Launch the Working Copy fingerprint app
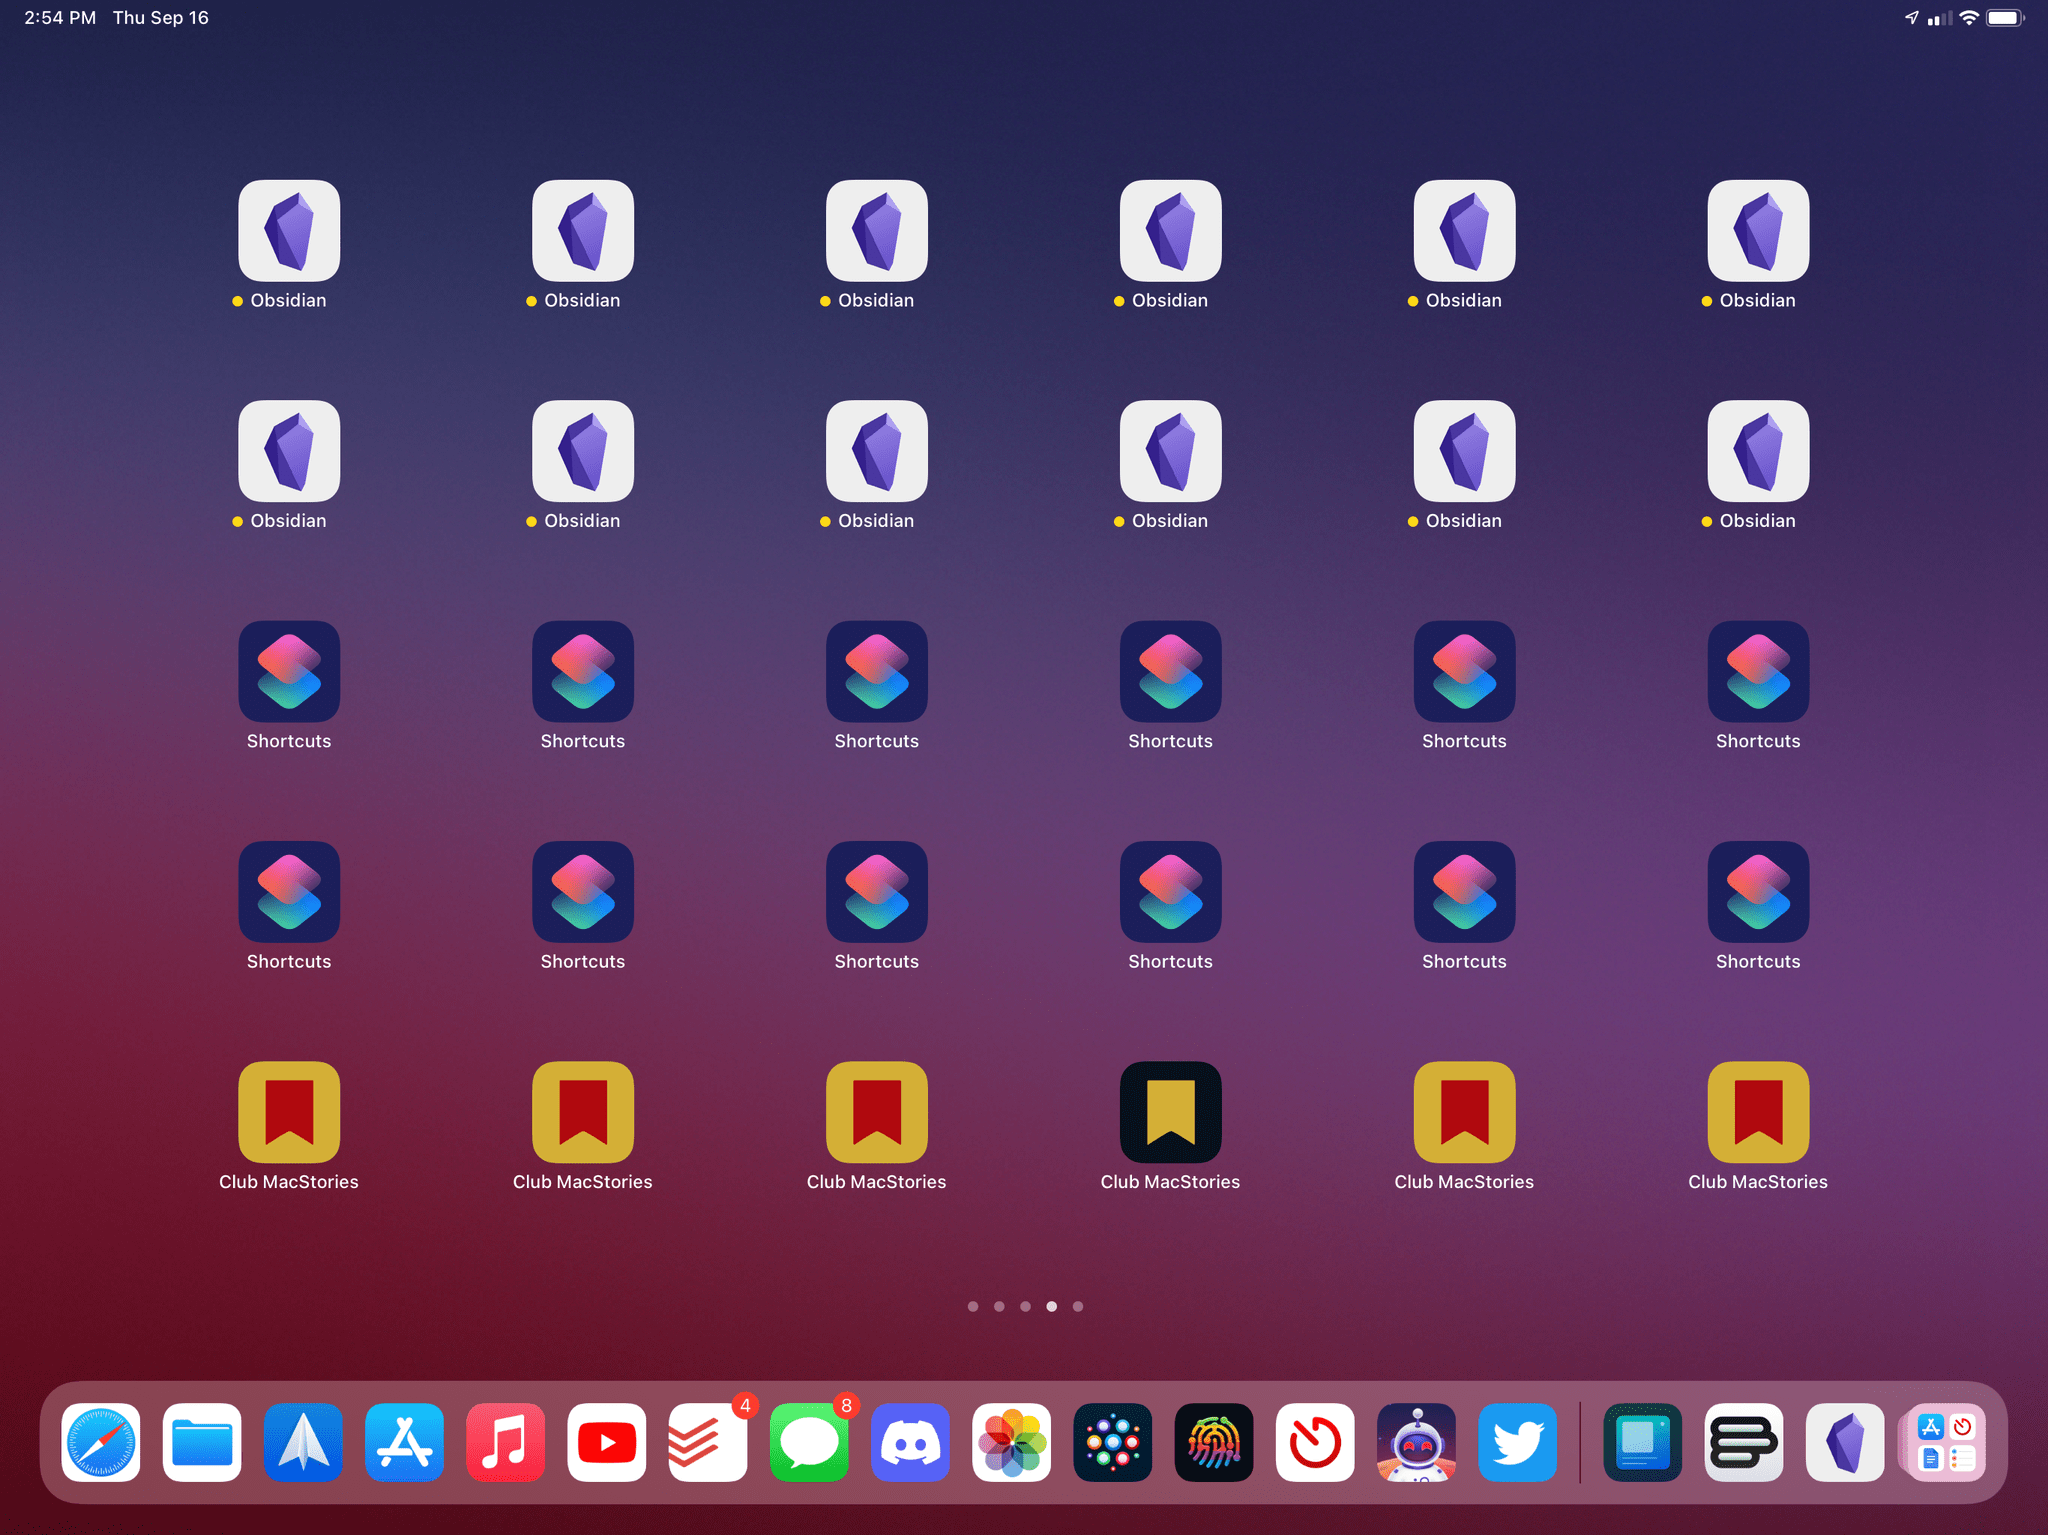The width and height of the screenshot is (2048, 1535). tap(1214, 1442)
